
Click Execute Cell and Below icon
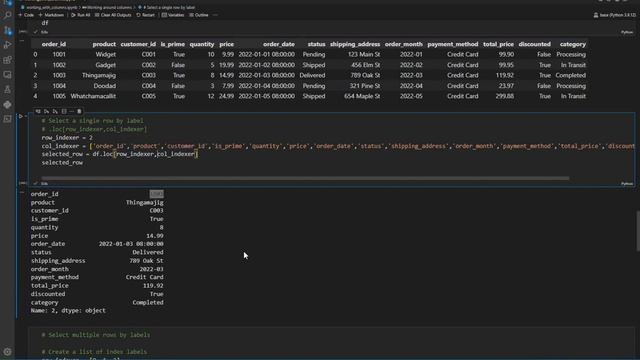pos(55,111)
